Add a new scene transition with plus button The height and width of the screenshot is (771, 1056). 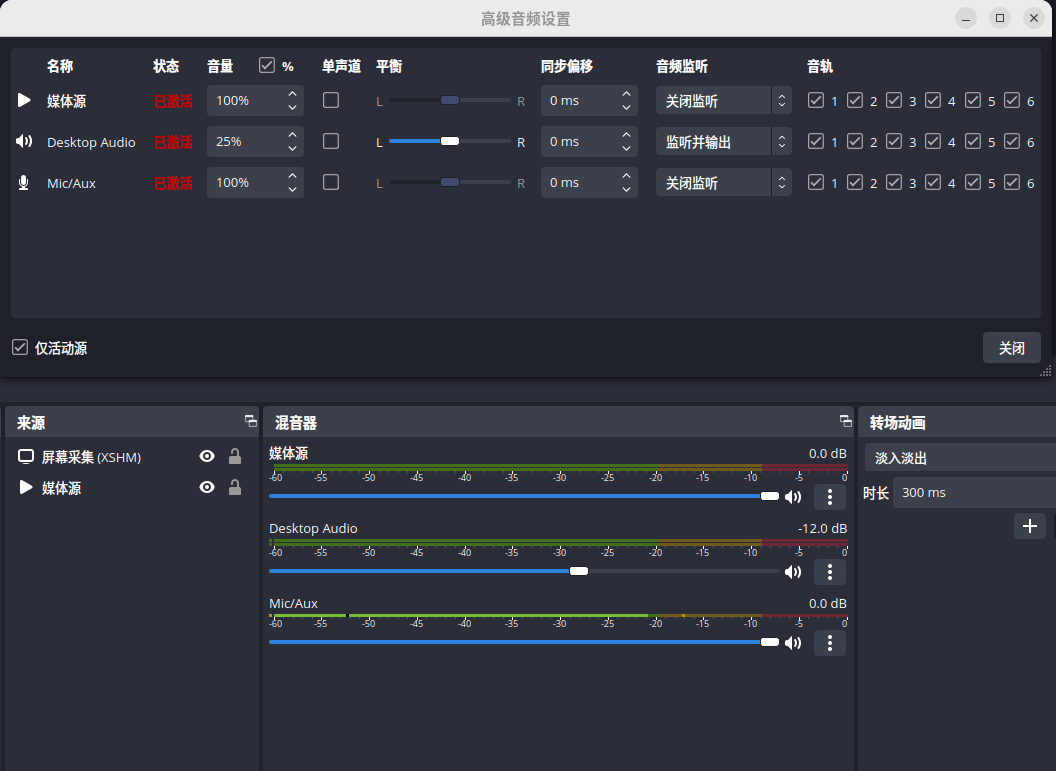tap(1030, 526)
